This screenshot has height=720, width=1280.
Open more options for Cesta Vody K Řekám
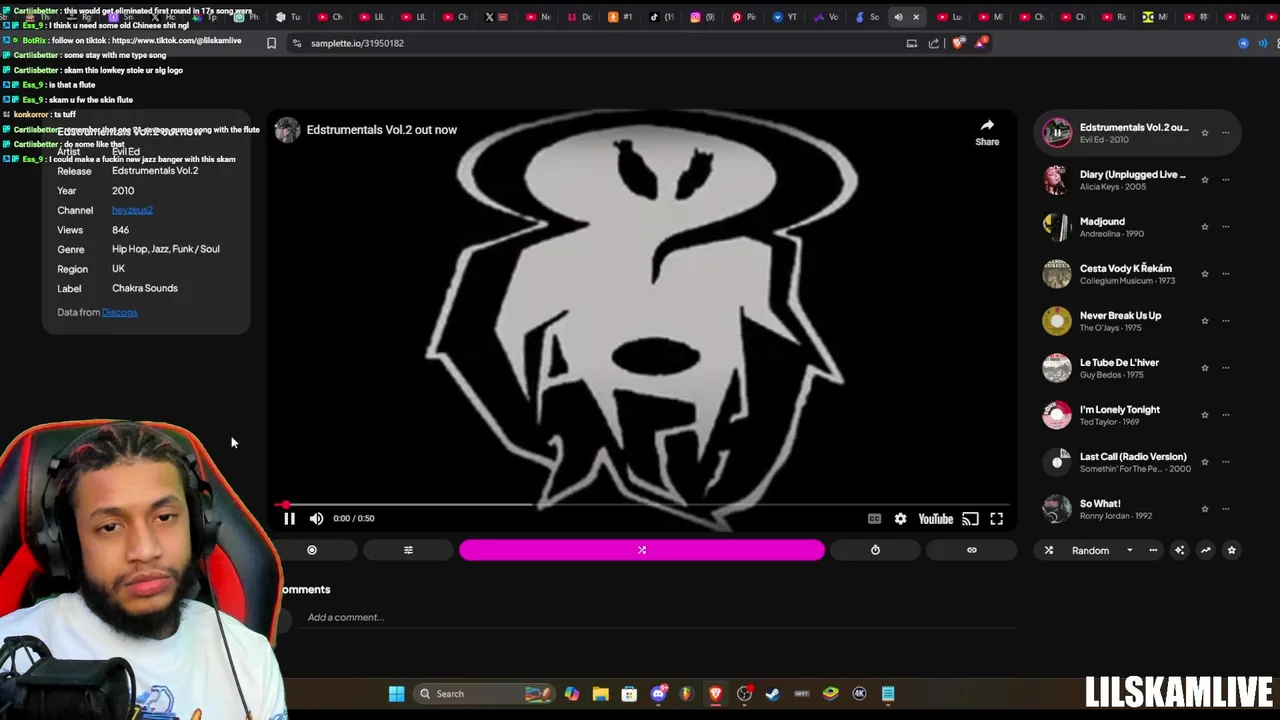pyautogui.click(x=1226, y=273)
